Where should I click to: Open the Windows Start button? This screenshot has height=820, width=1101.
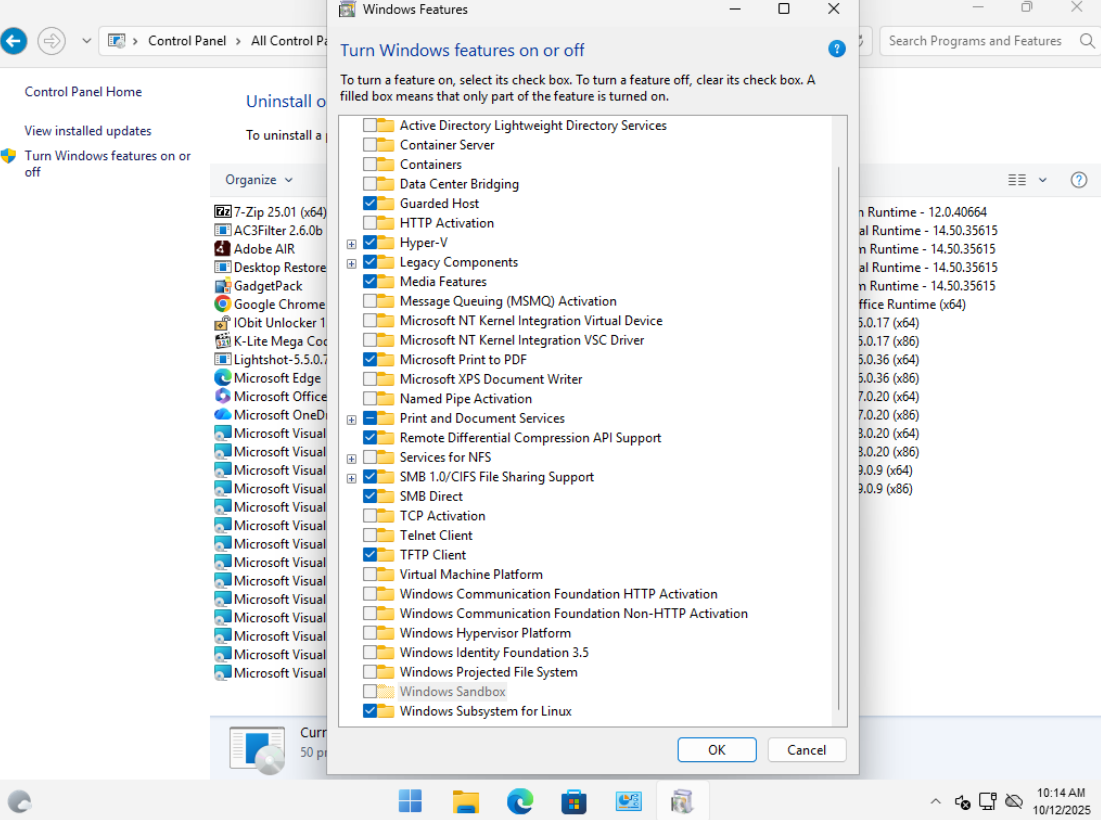tap(410, 801)
